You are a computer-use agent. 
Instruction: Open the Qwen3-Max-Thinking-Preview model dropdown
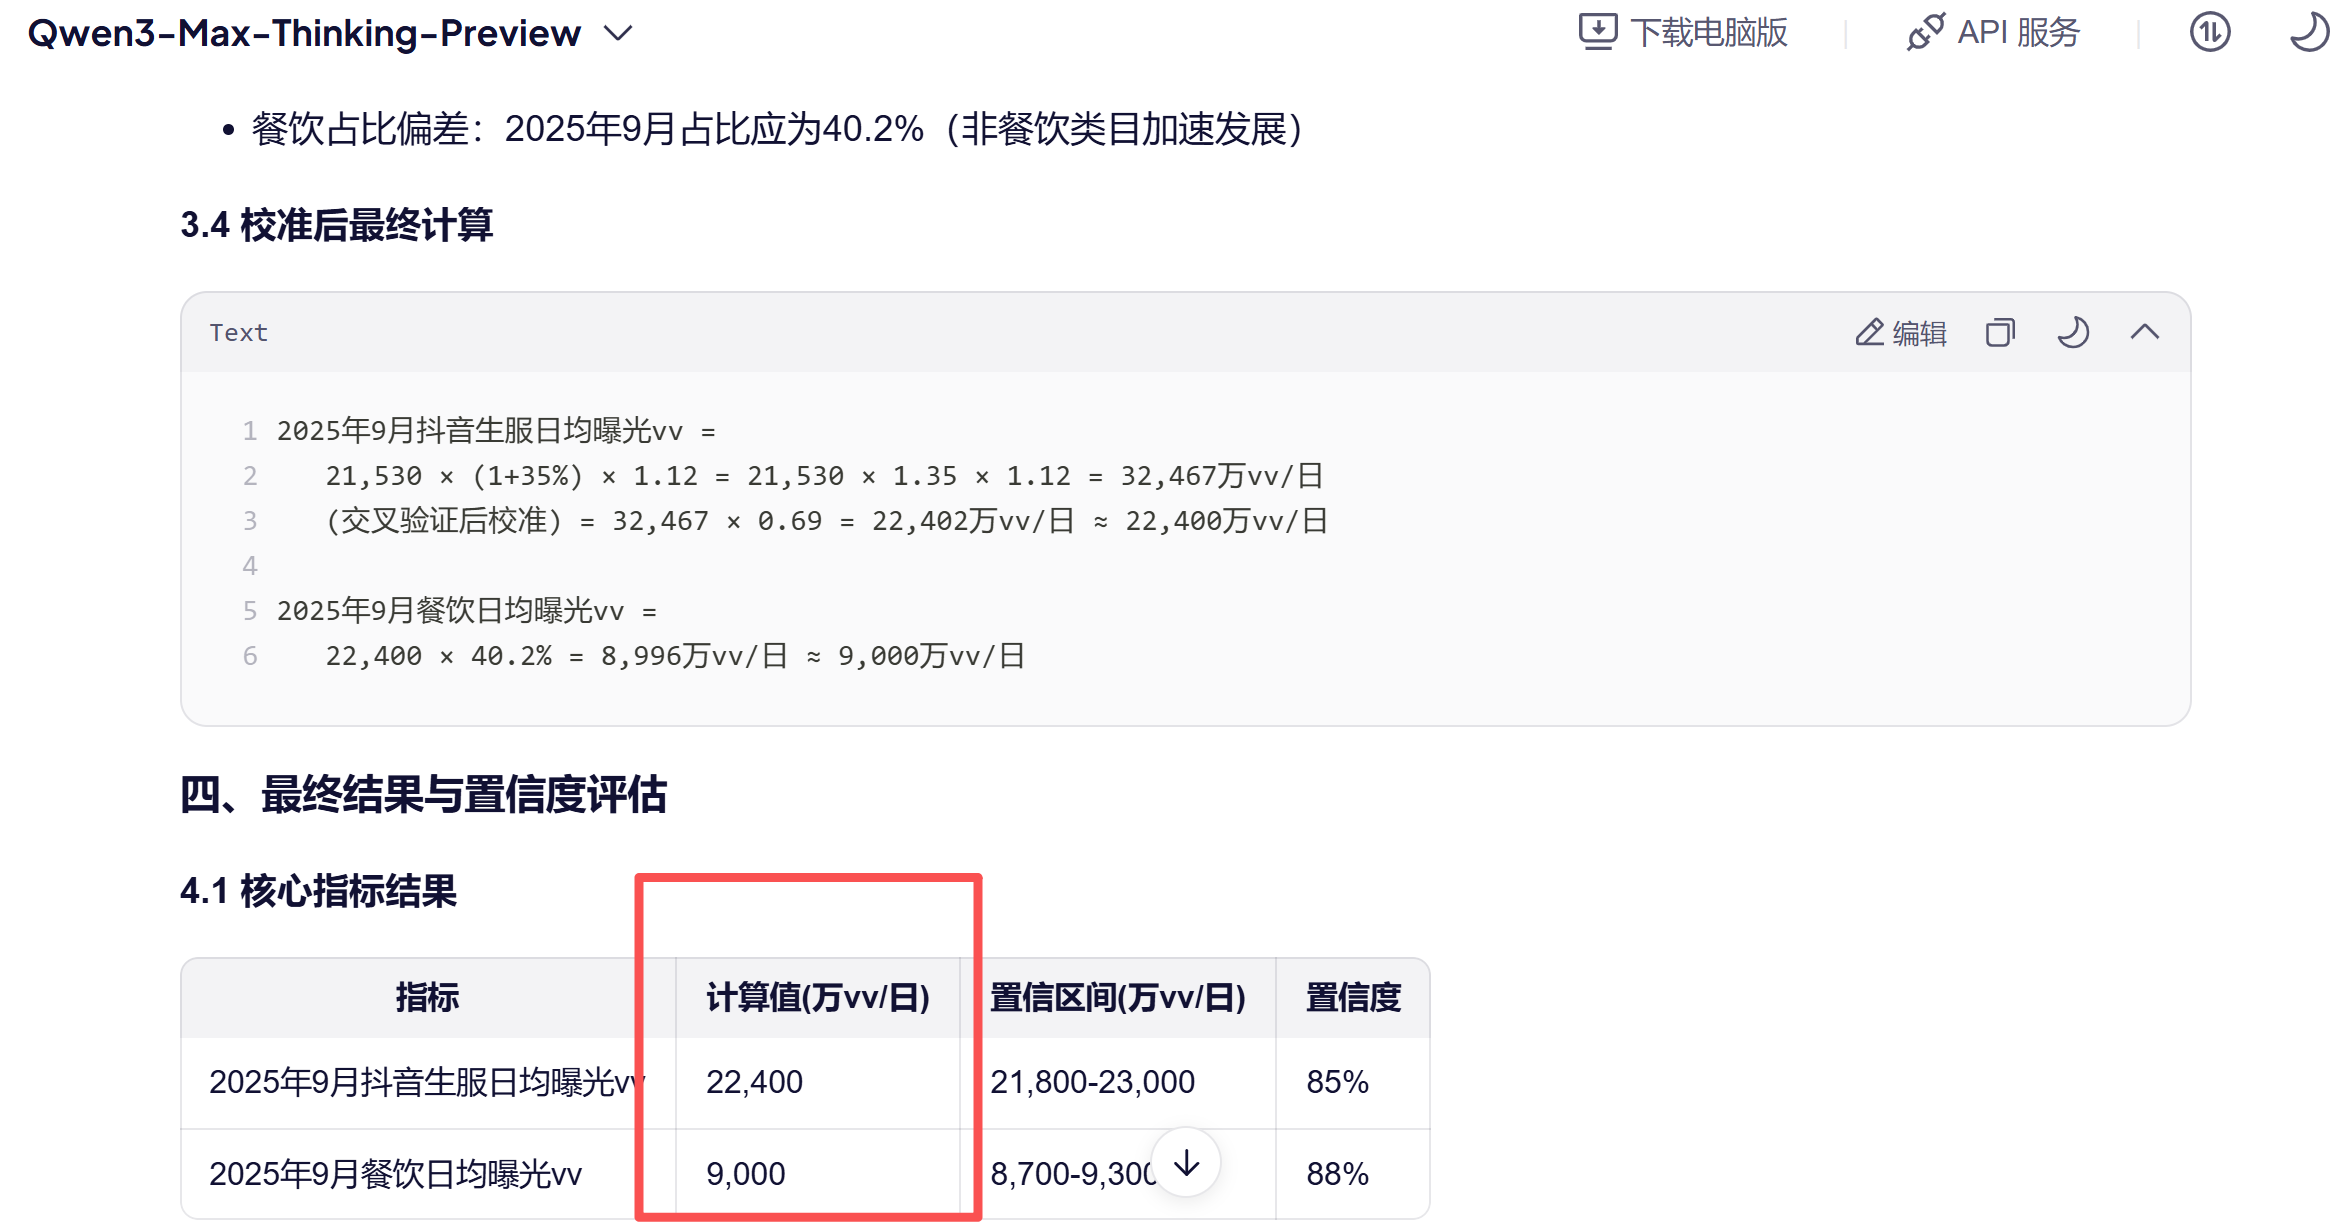tap(304, 33)
